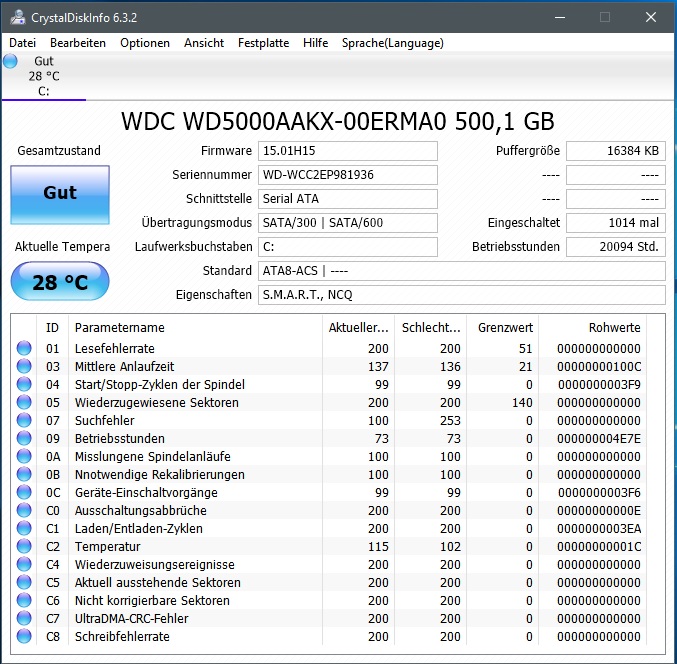
Task: Click the Parametername column header
Action: pyautogui.click(x=195, y=328)
